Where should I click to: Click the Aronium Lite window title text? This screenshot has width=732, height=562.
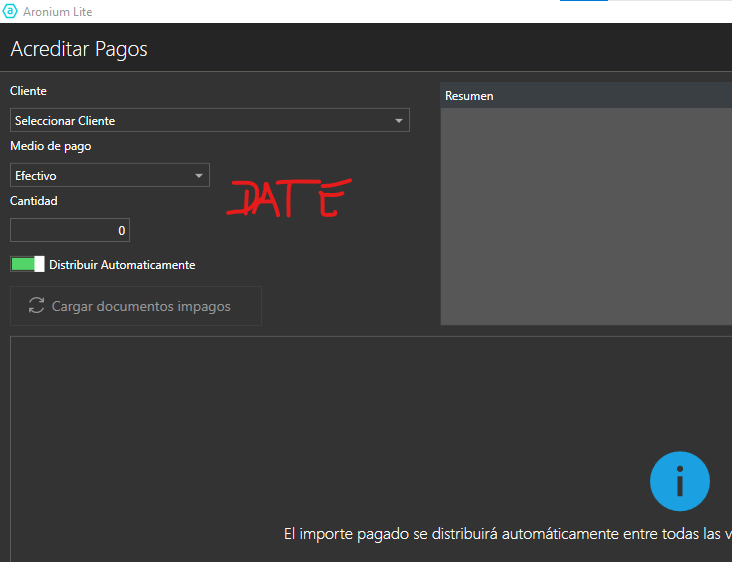pos(60,11)
